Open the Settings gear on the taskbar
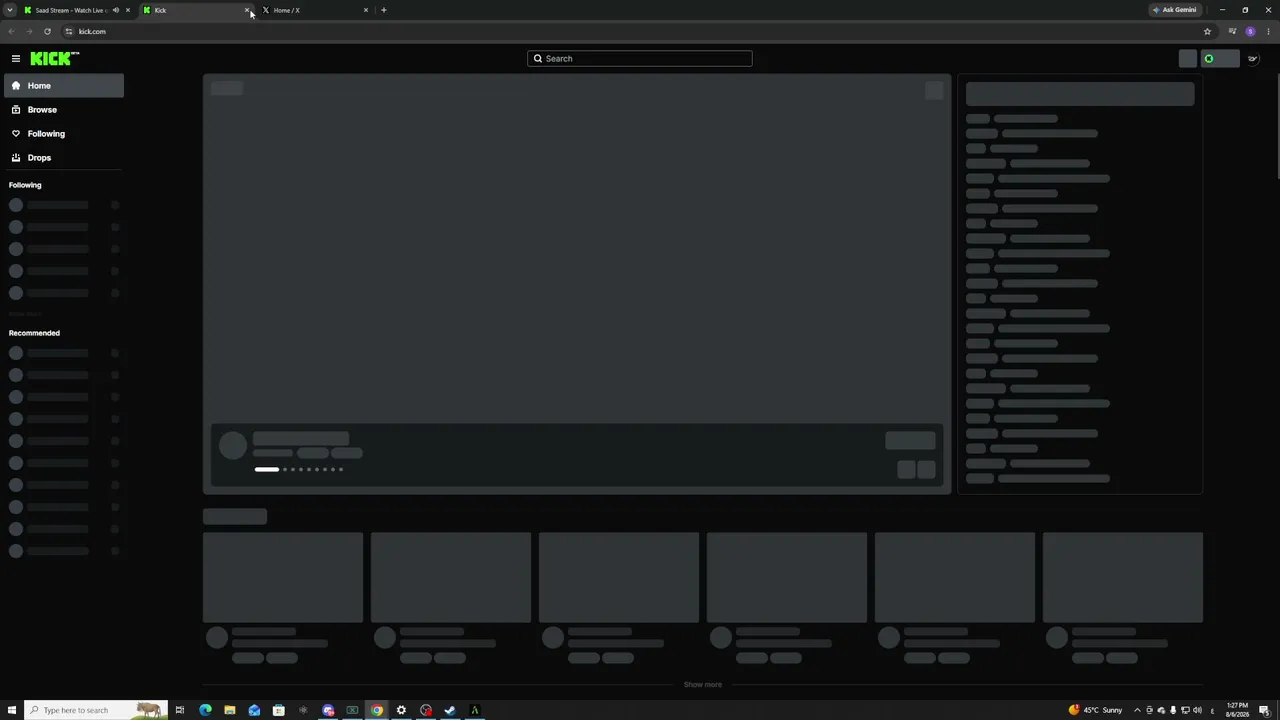Screen dimensions: 1280x720 coord(401,710)
